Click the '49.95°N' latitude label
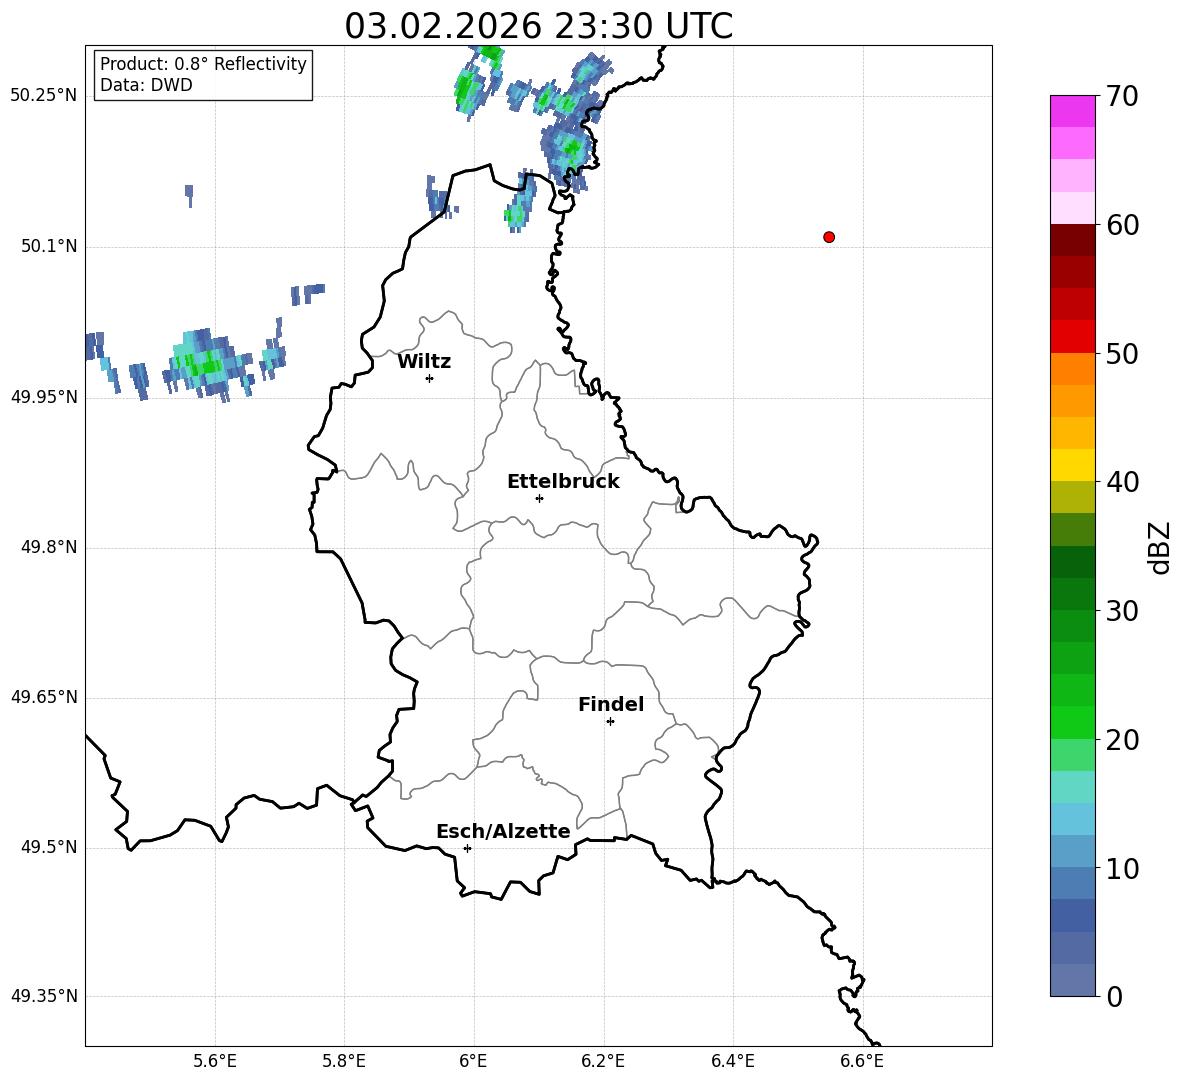 point(44,397)
